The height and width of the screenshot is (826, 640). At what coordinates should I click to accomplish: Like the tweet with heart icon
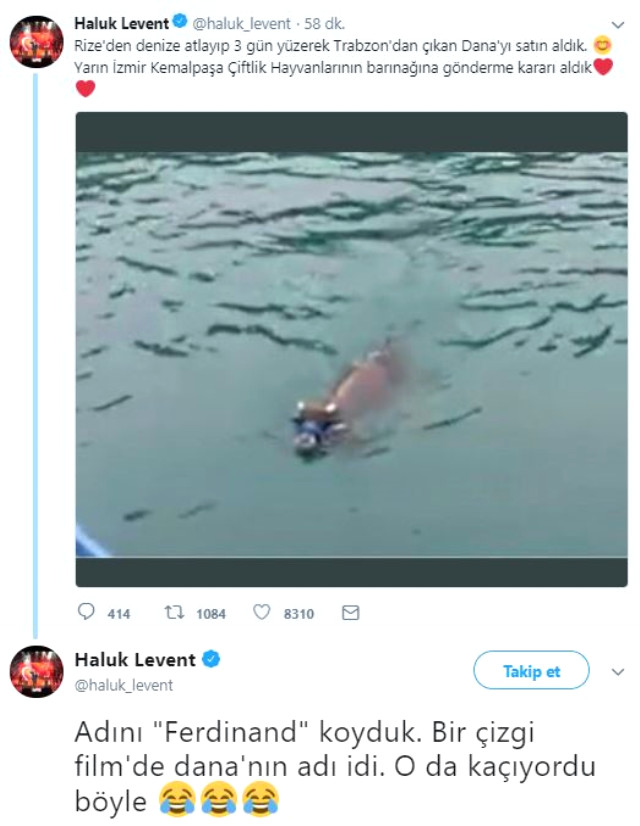[262, 613]
